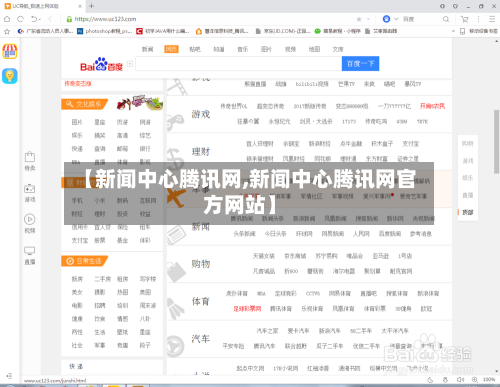Select the 新闻 search tab
Screen dimensions: 500x387
[147, 49]
